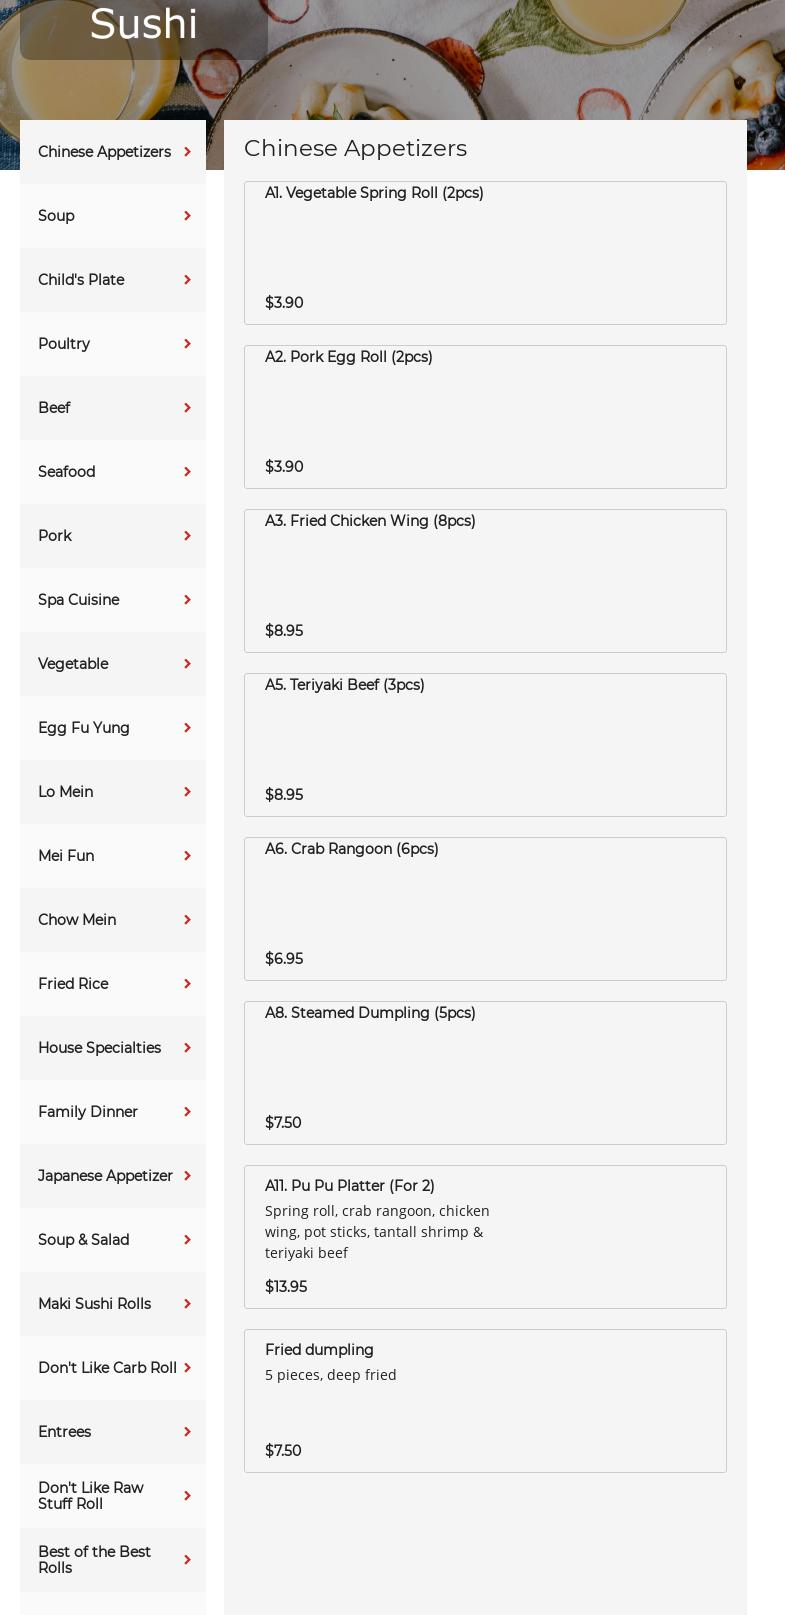Select the A1 Vegetable Spring Roll item
Viewport: 785px width, 1615px height.
click(485, 253)
